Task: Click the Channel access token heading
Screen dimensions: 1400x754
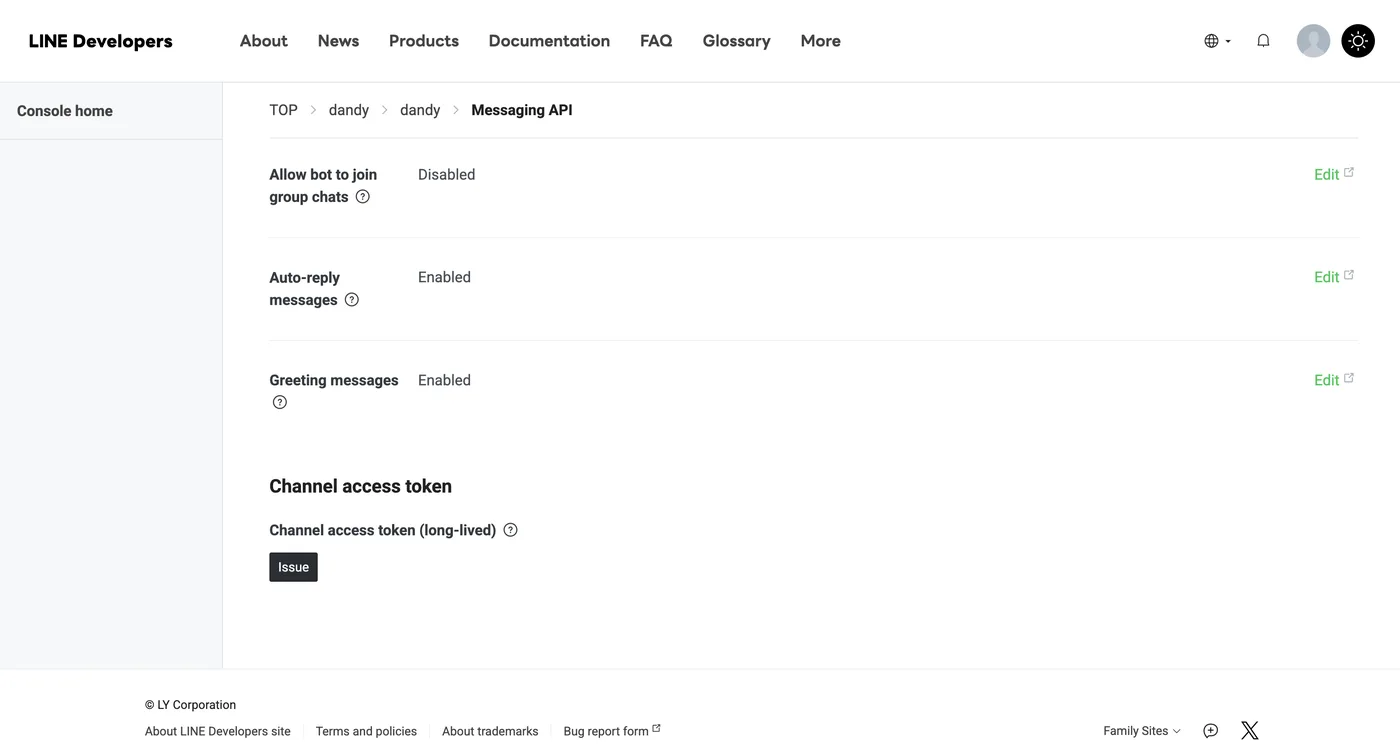Action: coord(360,486)
